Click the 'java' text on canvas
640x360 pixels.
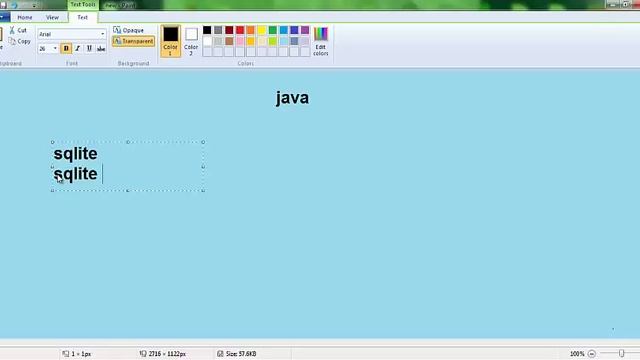click(292, 98)
